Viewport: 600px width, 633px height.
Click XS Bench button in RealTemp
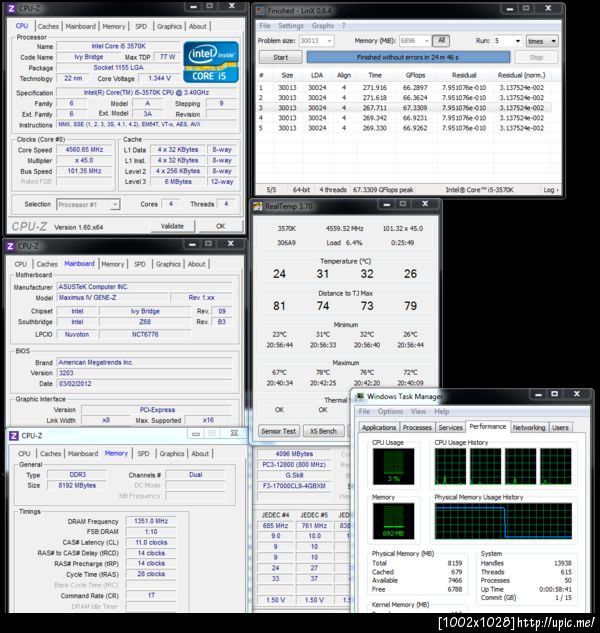(323, 431)
